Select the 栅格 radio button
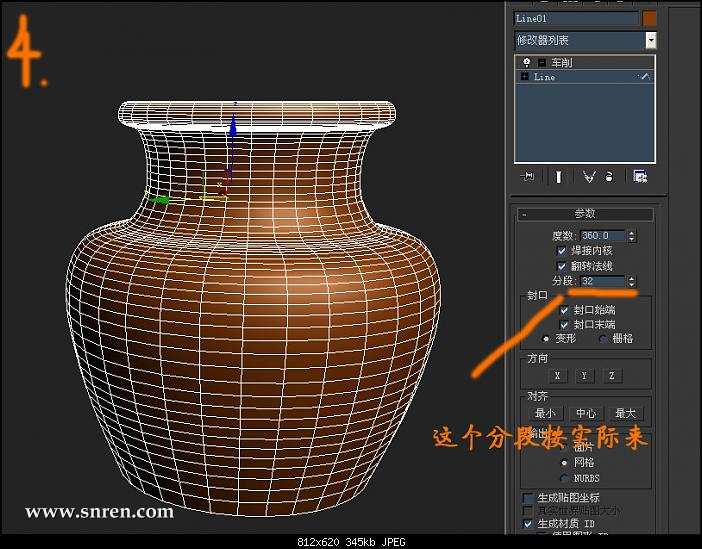 click(x=602, y=339)
